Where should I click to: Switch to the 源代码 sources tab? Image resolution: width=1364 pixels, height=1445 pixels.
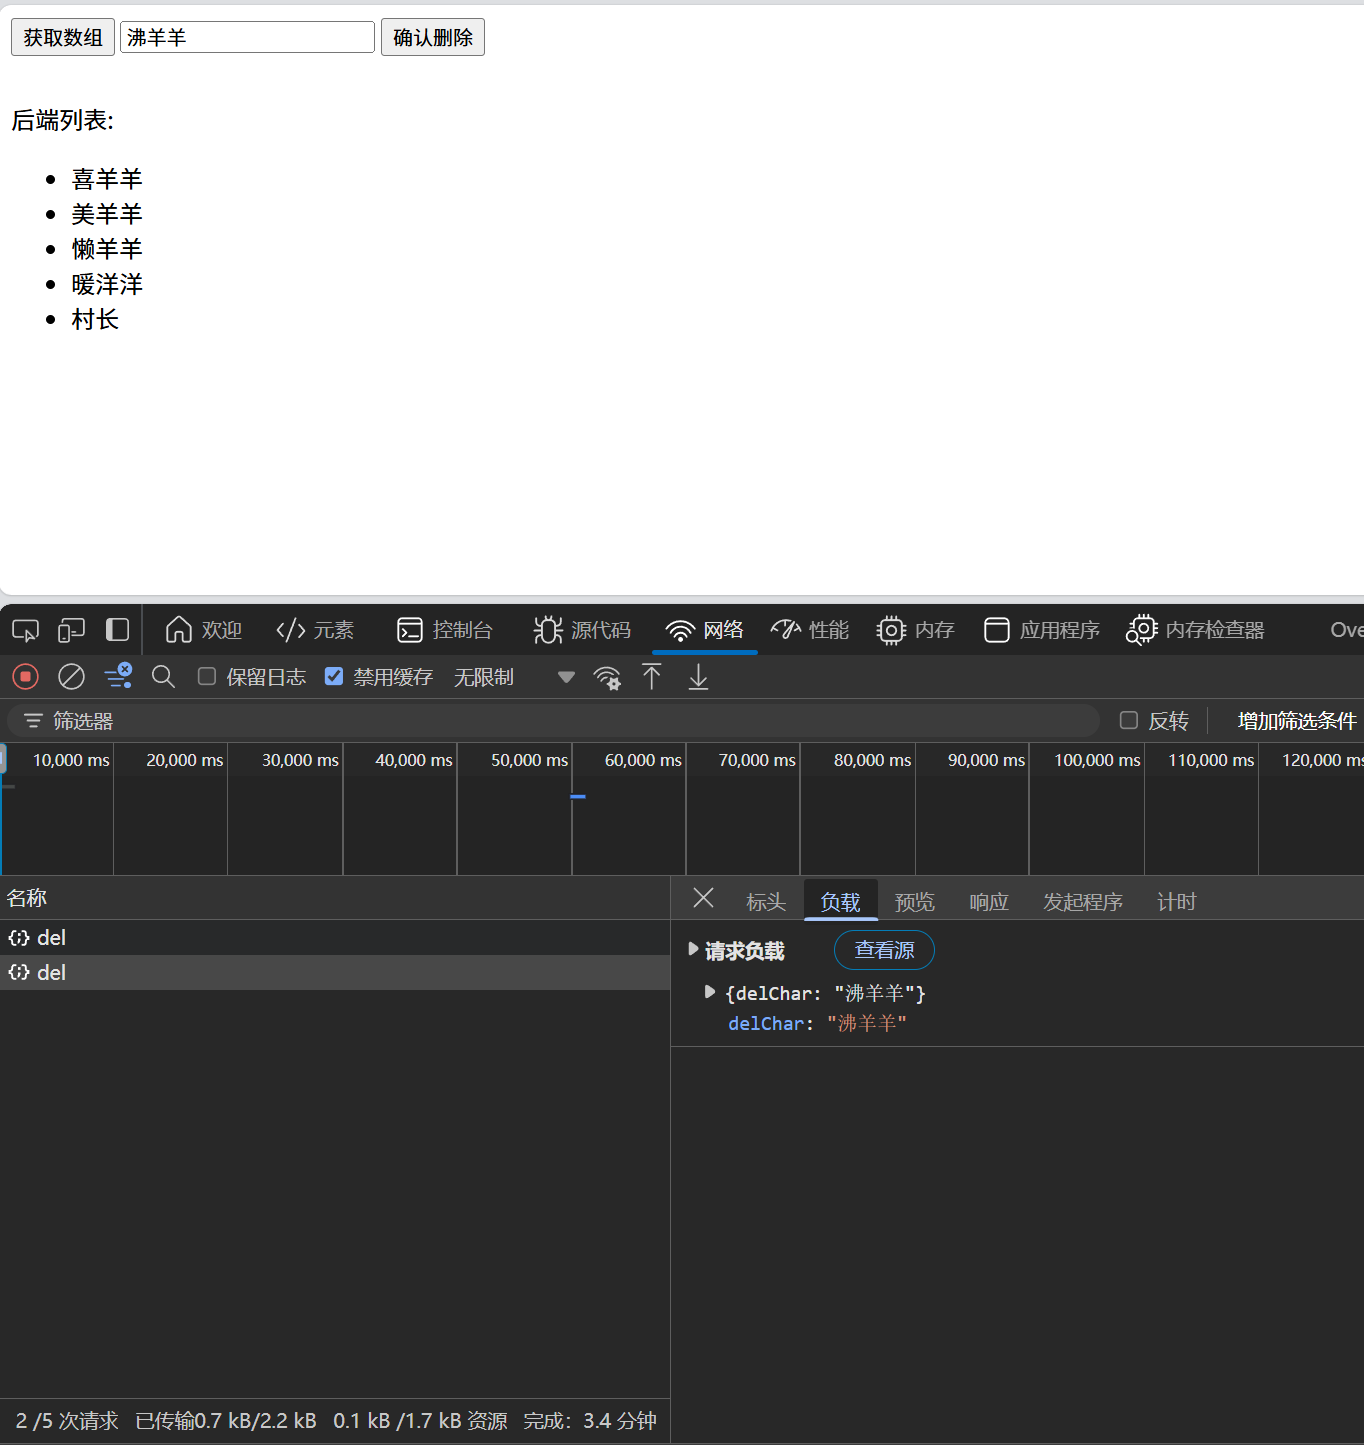point(582,630)
